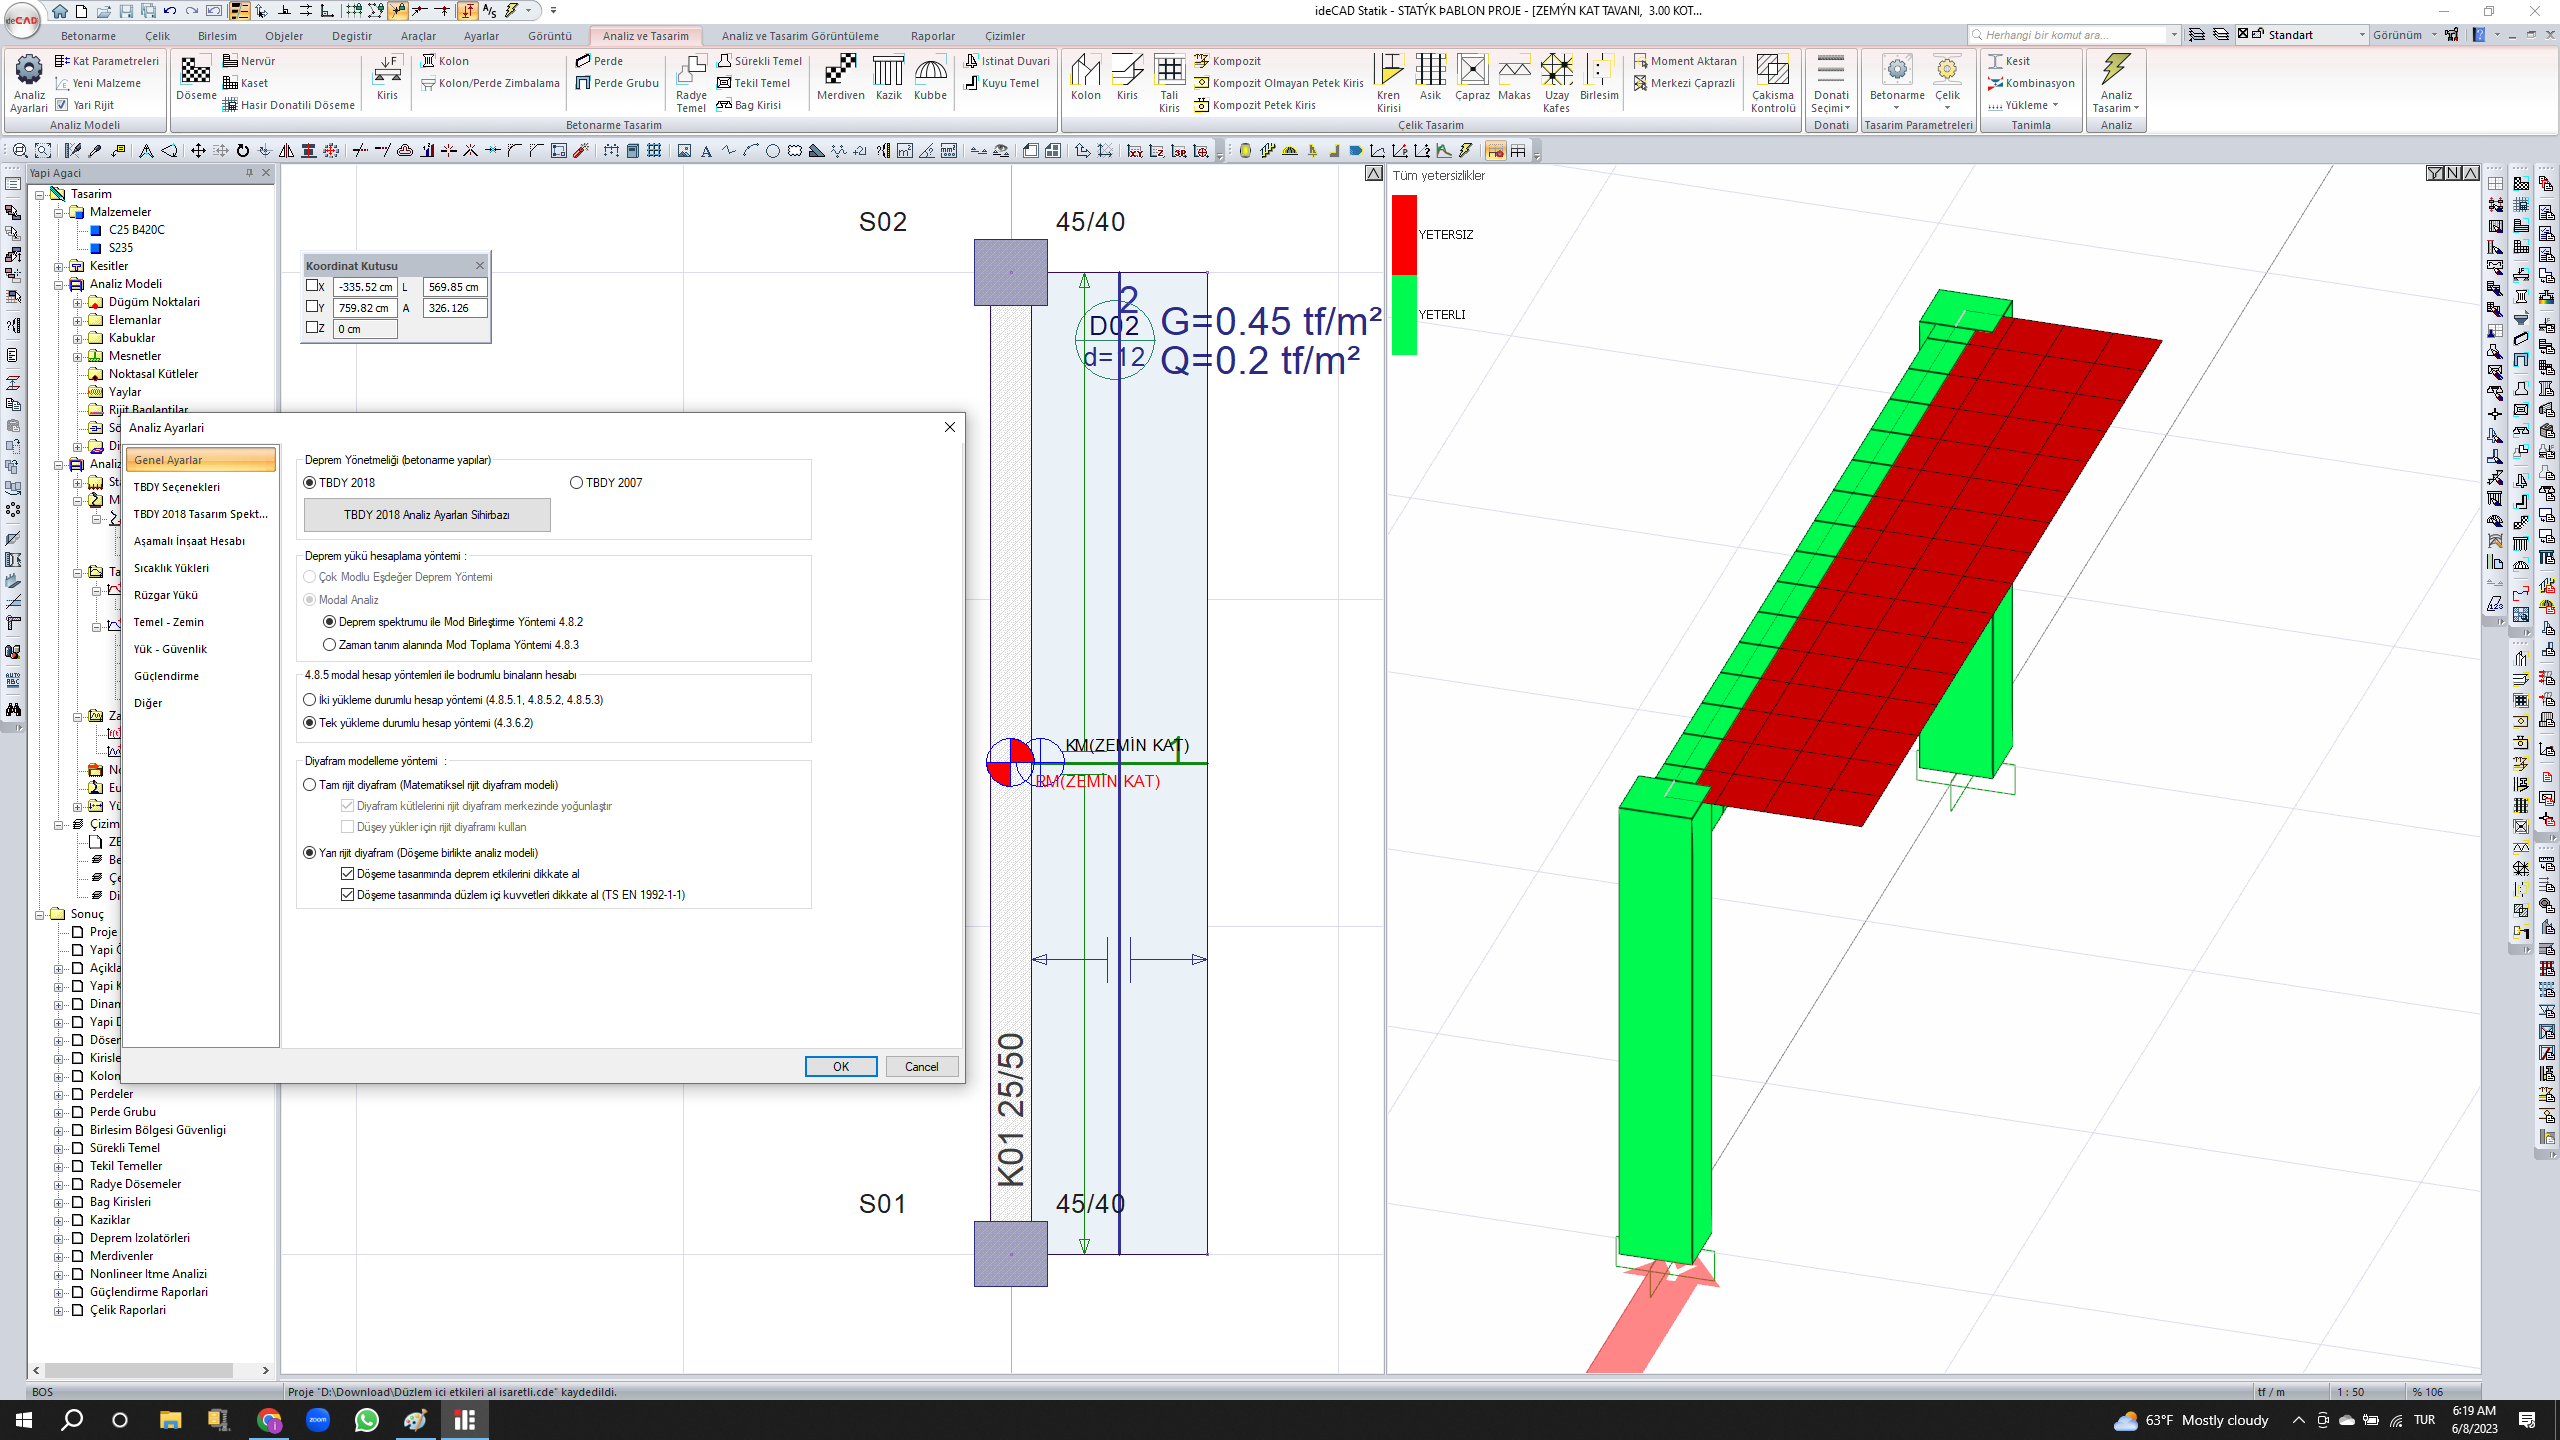
Task: Select İki yükleme durumlu hesap yöntemi
Action: (x=310, y=700)
